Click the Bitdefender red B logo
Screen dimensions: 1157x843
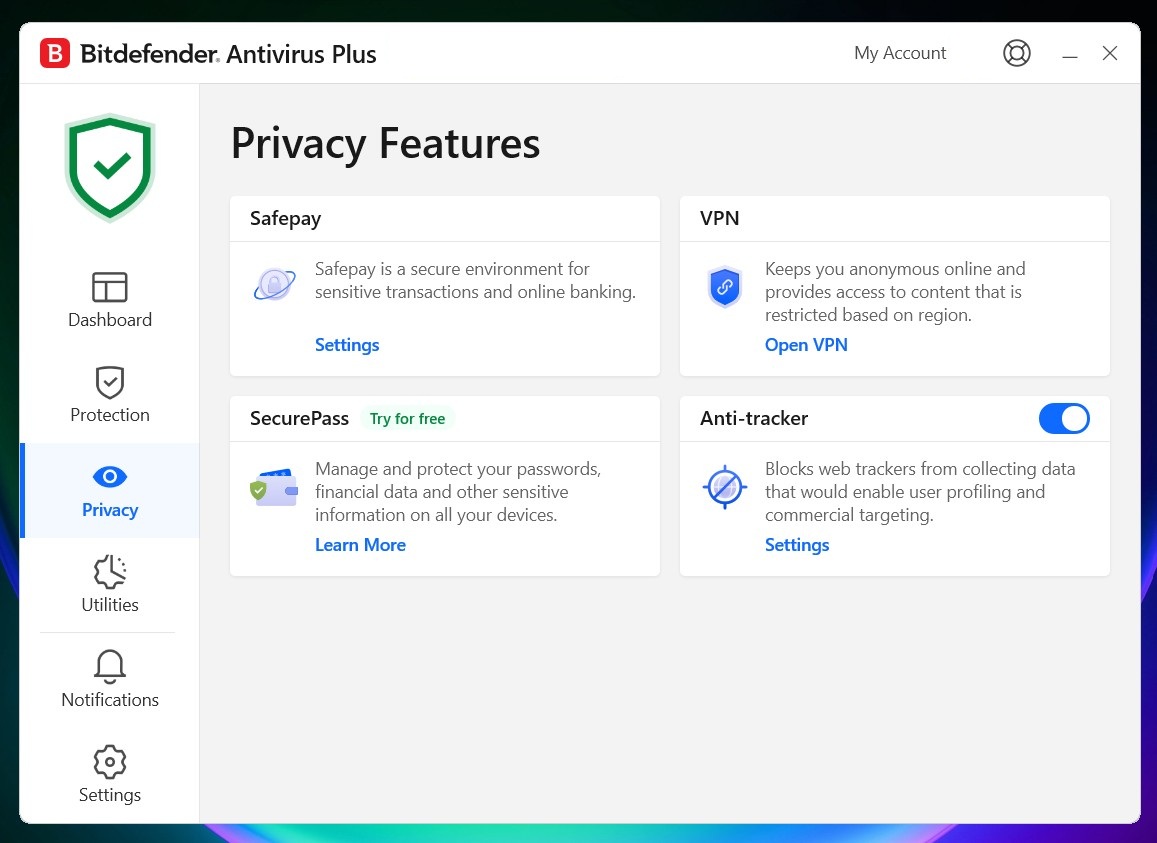[x=55, y=53]
